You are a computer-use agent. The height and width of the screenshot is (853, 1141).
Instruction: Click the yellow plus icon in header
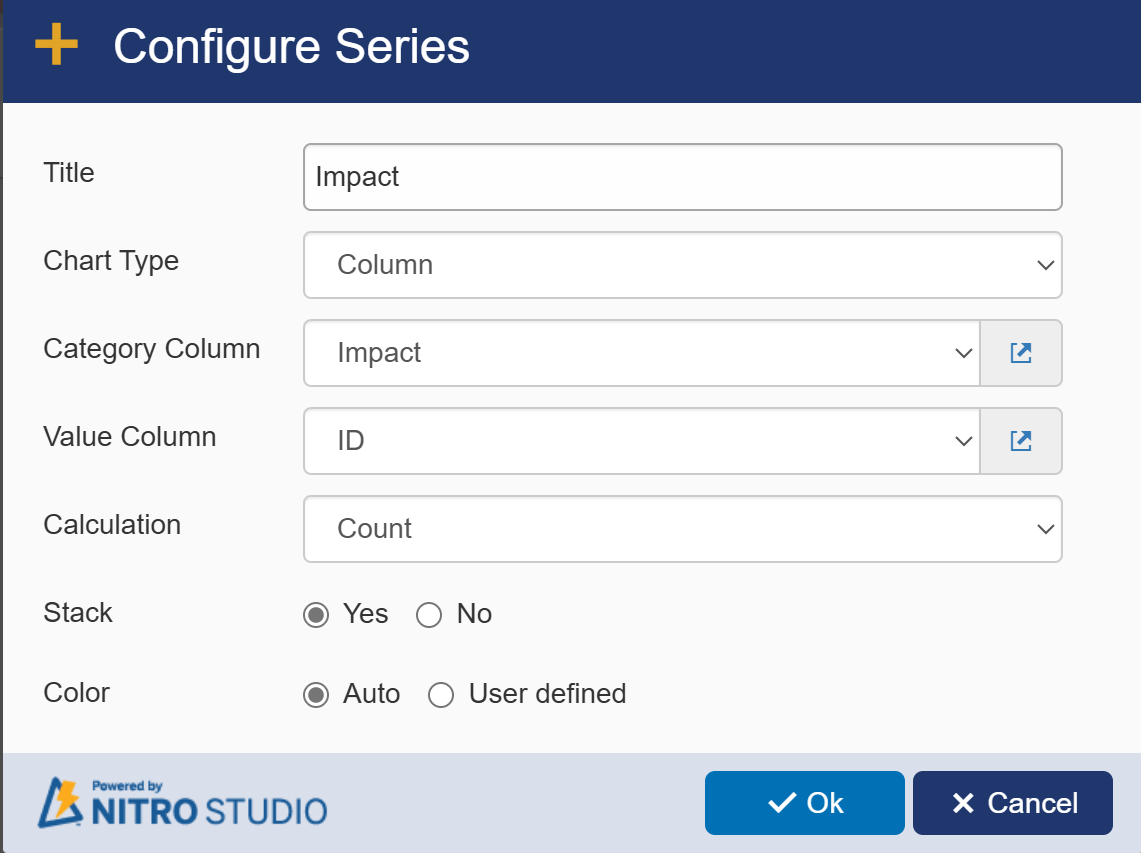(x=56, y=44)
